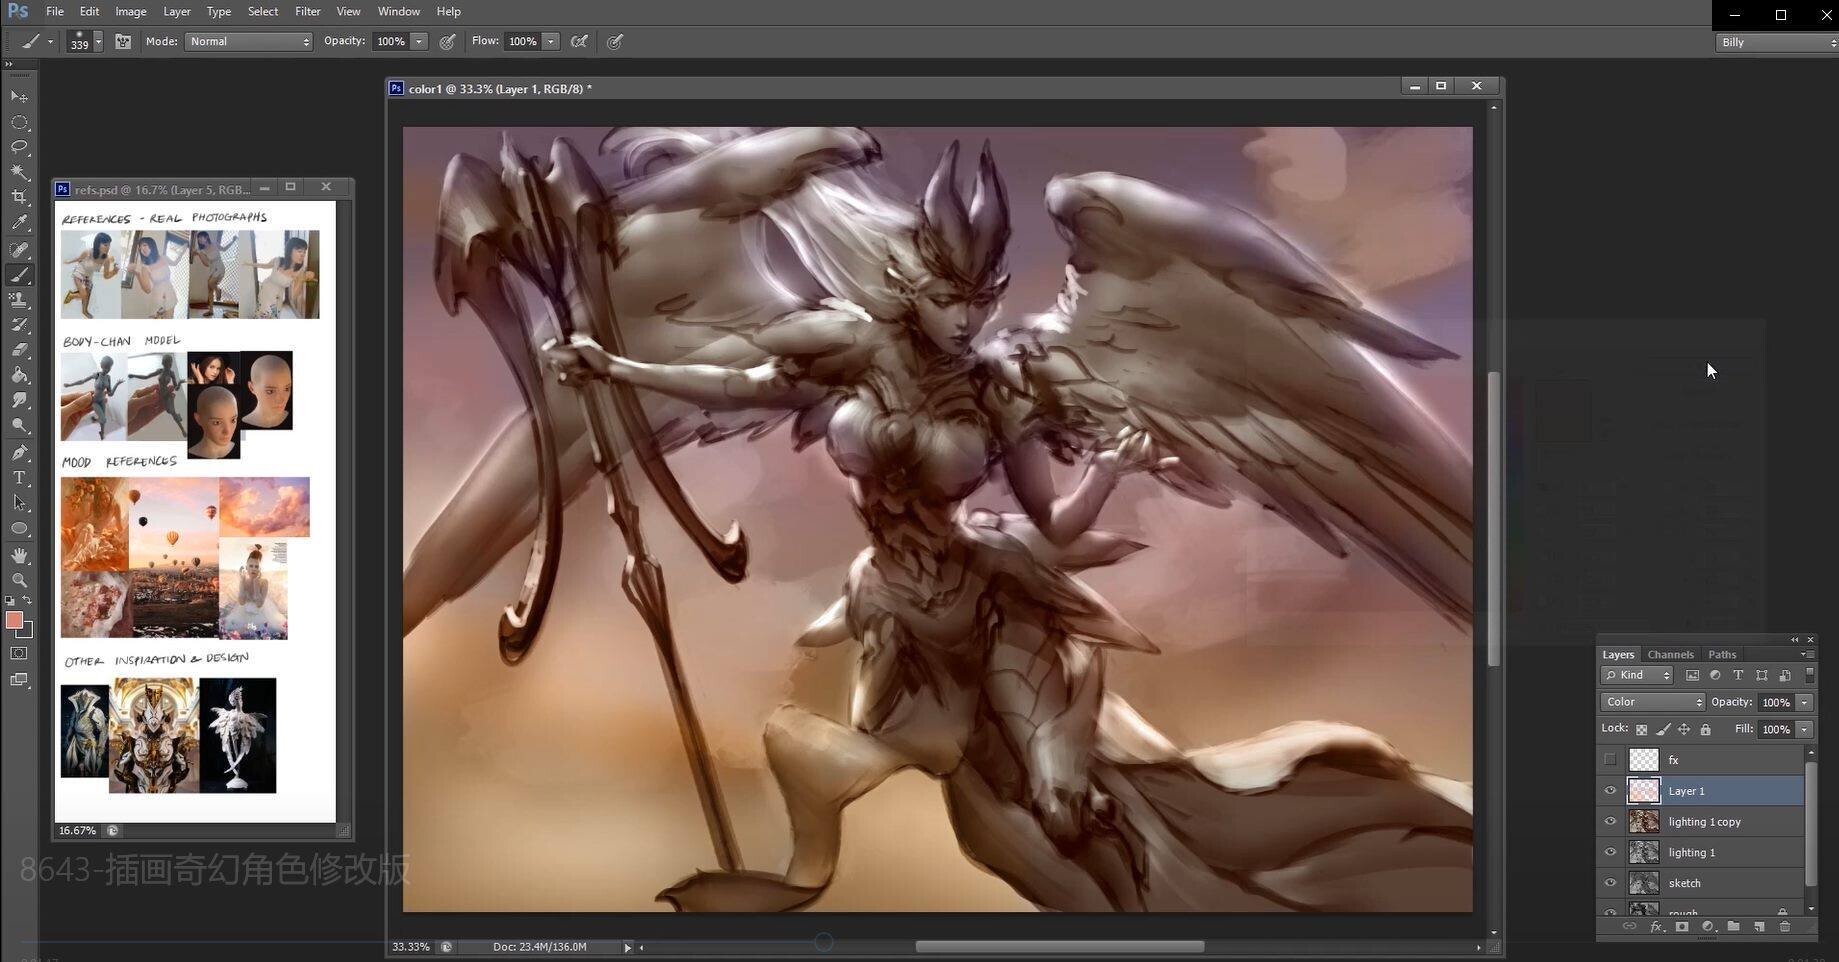Open the Billy workspace dropdown
Viewport: 1839px width, 962px height.
pos(1777,42)
